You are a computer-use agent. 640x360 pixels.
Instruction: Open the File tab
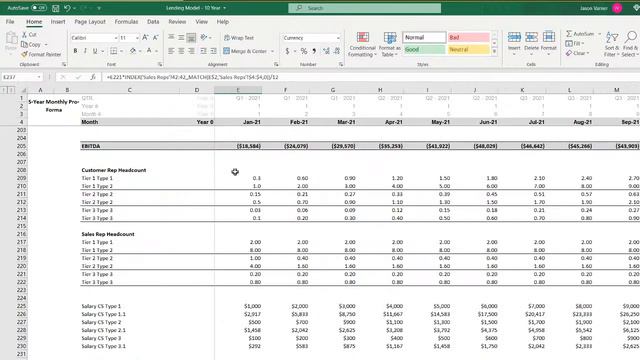tap(10, 22)
